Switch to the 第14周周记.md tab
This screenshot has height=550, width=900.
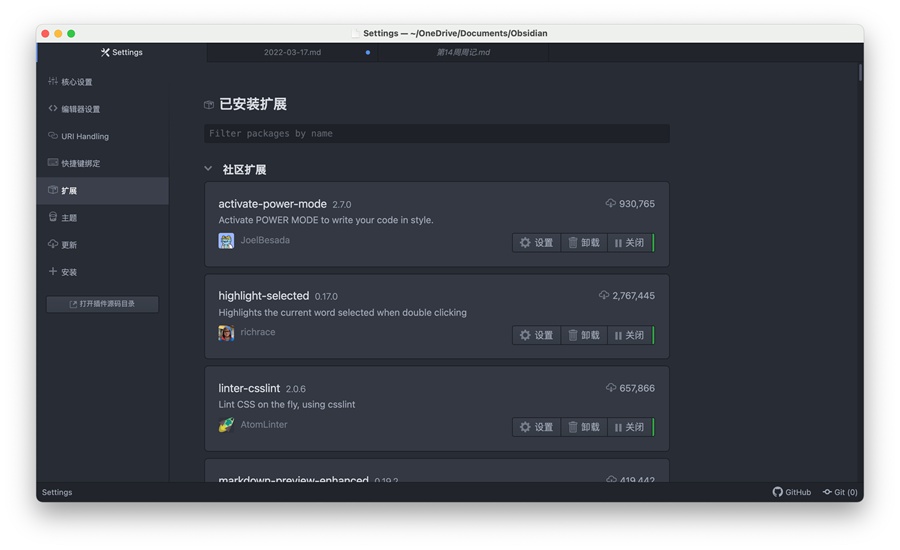click(463, 52)
